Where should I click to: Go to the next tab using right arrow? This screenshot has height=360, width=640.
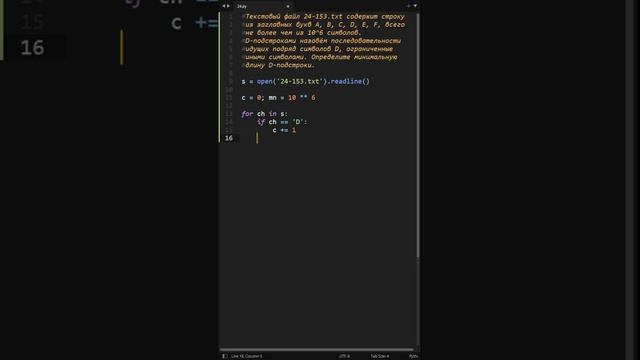pos(228,6)
